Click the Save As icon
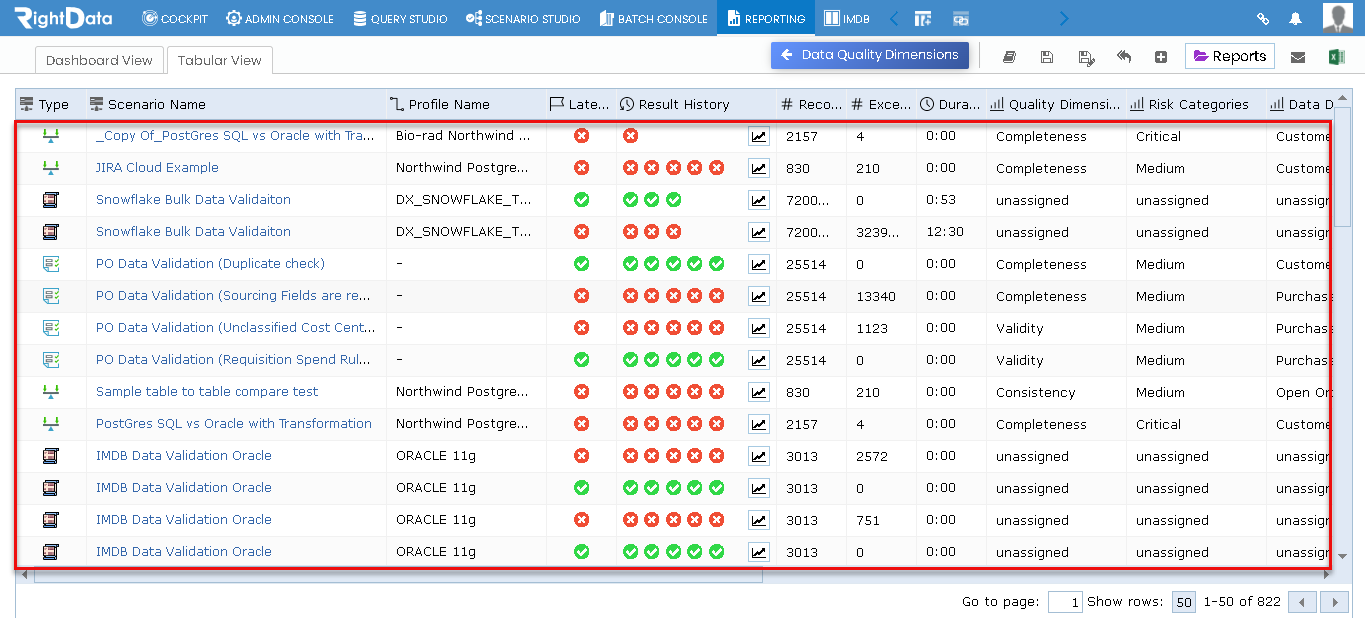The width and height of the screenshot is (1365, 618). [x=1086, y=57]
